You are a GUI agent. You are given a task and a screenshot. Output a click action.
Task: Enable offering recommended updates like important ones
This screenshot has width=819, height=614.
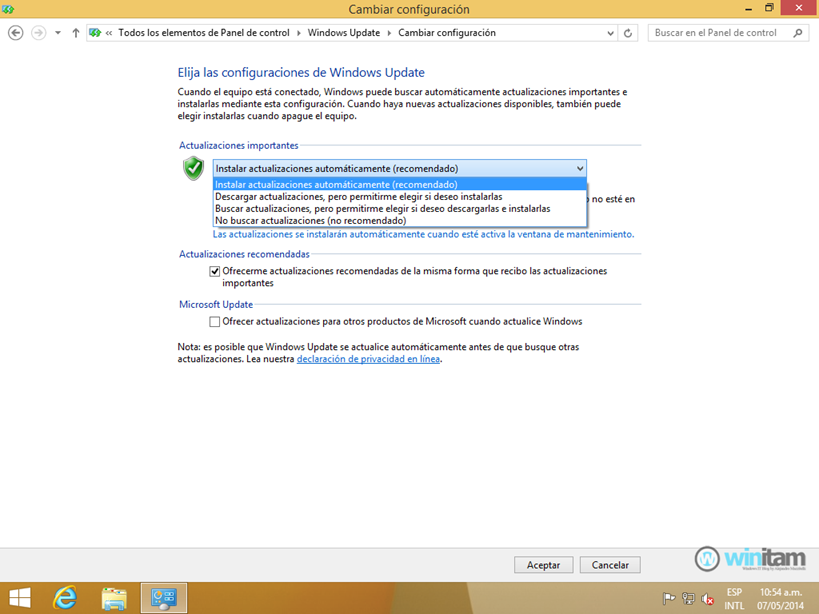pos(214,270)
